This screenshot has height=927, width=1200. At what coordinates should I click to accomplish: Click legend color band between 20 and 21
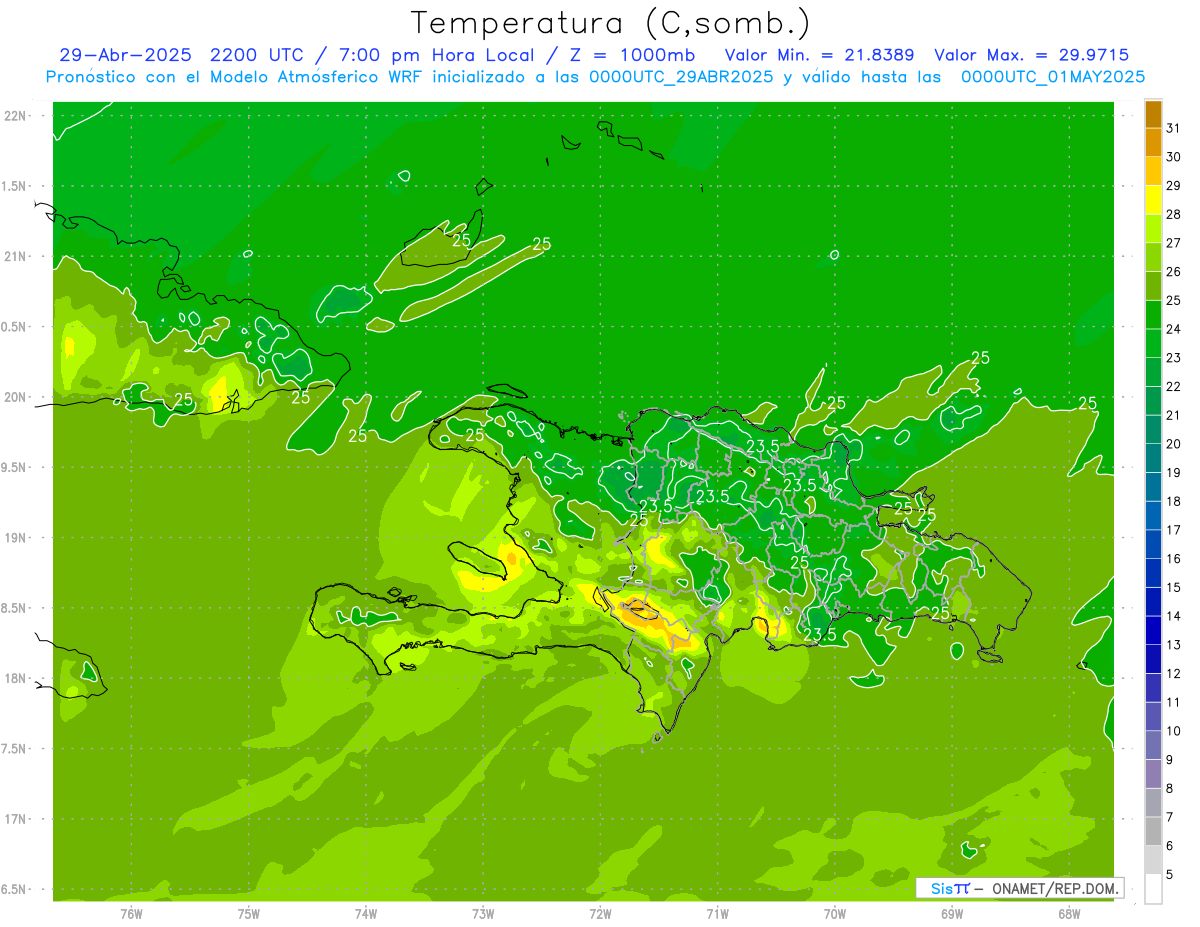(x=1153, y=430)
